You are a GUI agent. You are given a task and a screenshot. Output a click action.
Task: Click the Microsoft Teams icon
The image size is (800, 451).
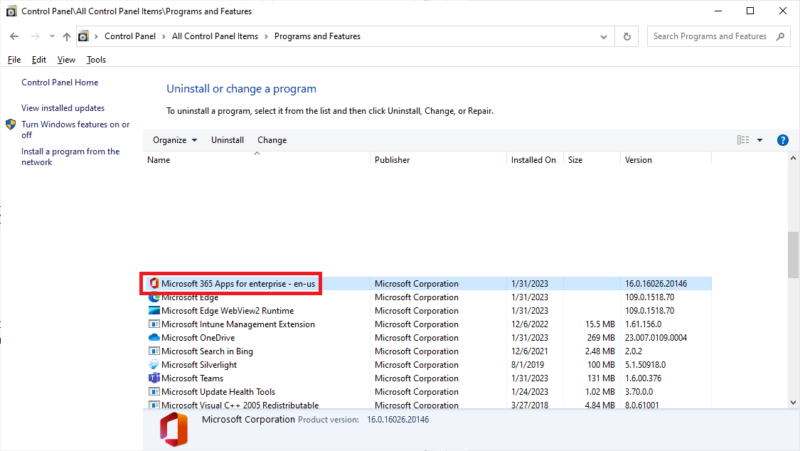click(x=154, y=378)
